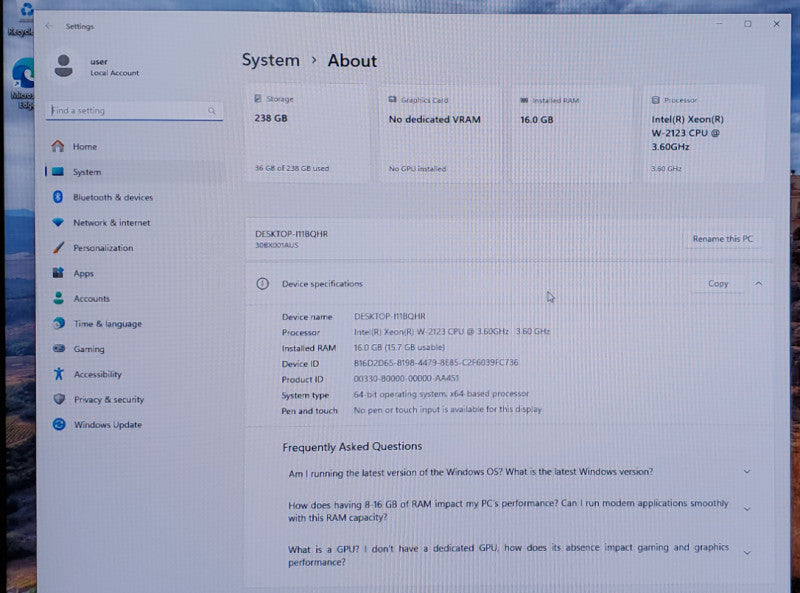Click the Installed RAM card icon
The height and width of the screenshot is (593, 800).
[x=524, y=100]
